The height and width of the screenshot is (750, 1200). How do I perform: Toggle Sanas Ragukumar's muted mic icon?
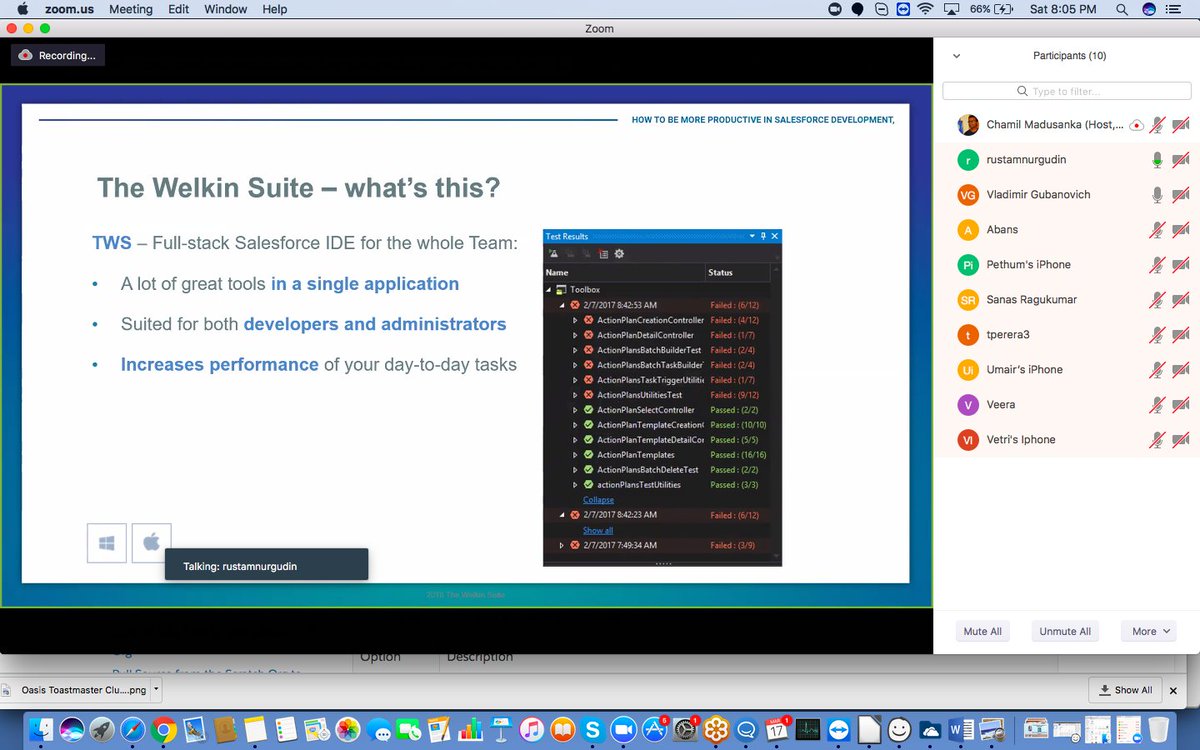(1157, 300)
